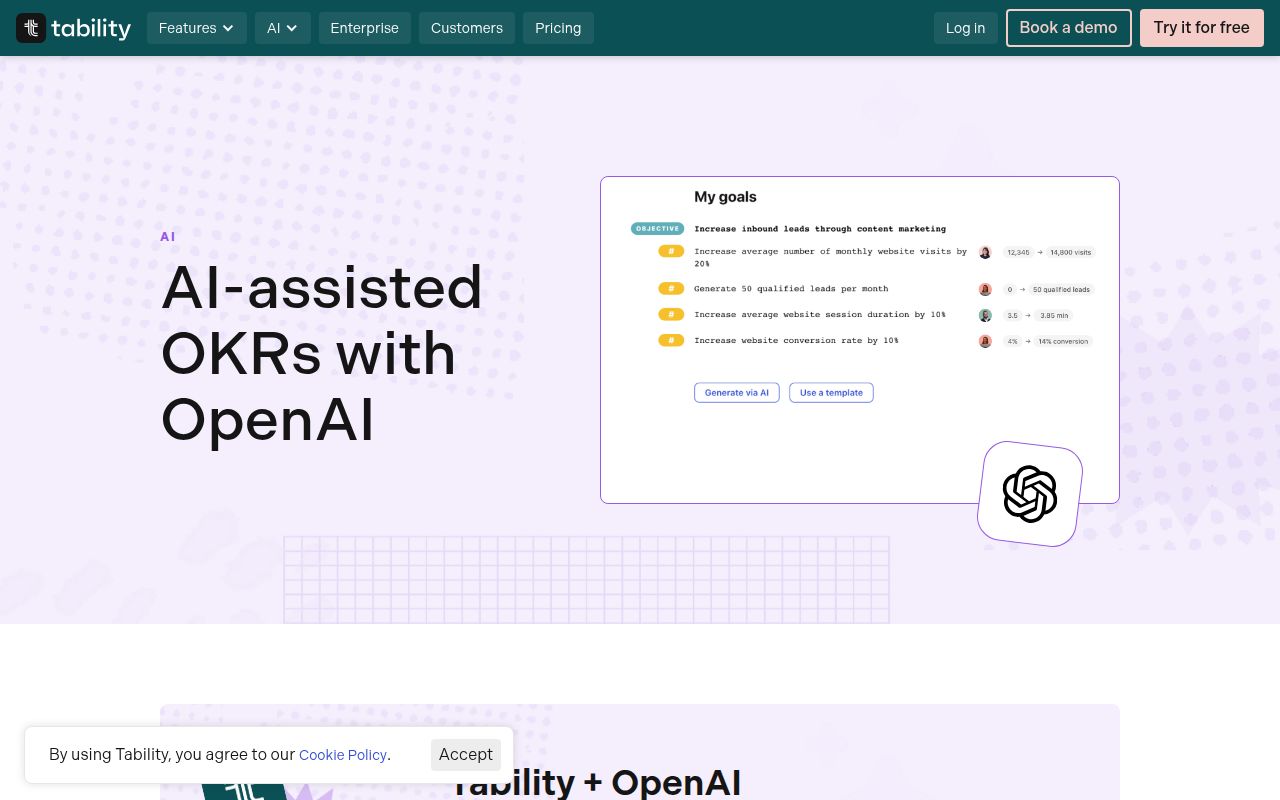Screen dimensions: 1280x800
Task: Expand the Features dropdown menu
Action: 197,28
